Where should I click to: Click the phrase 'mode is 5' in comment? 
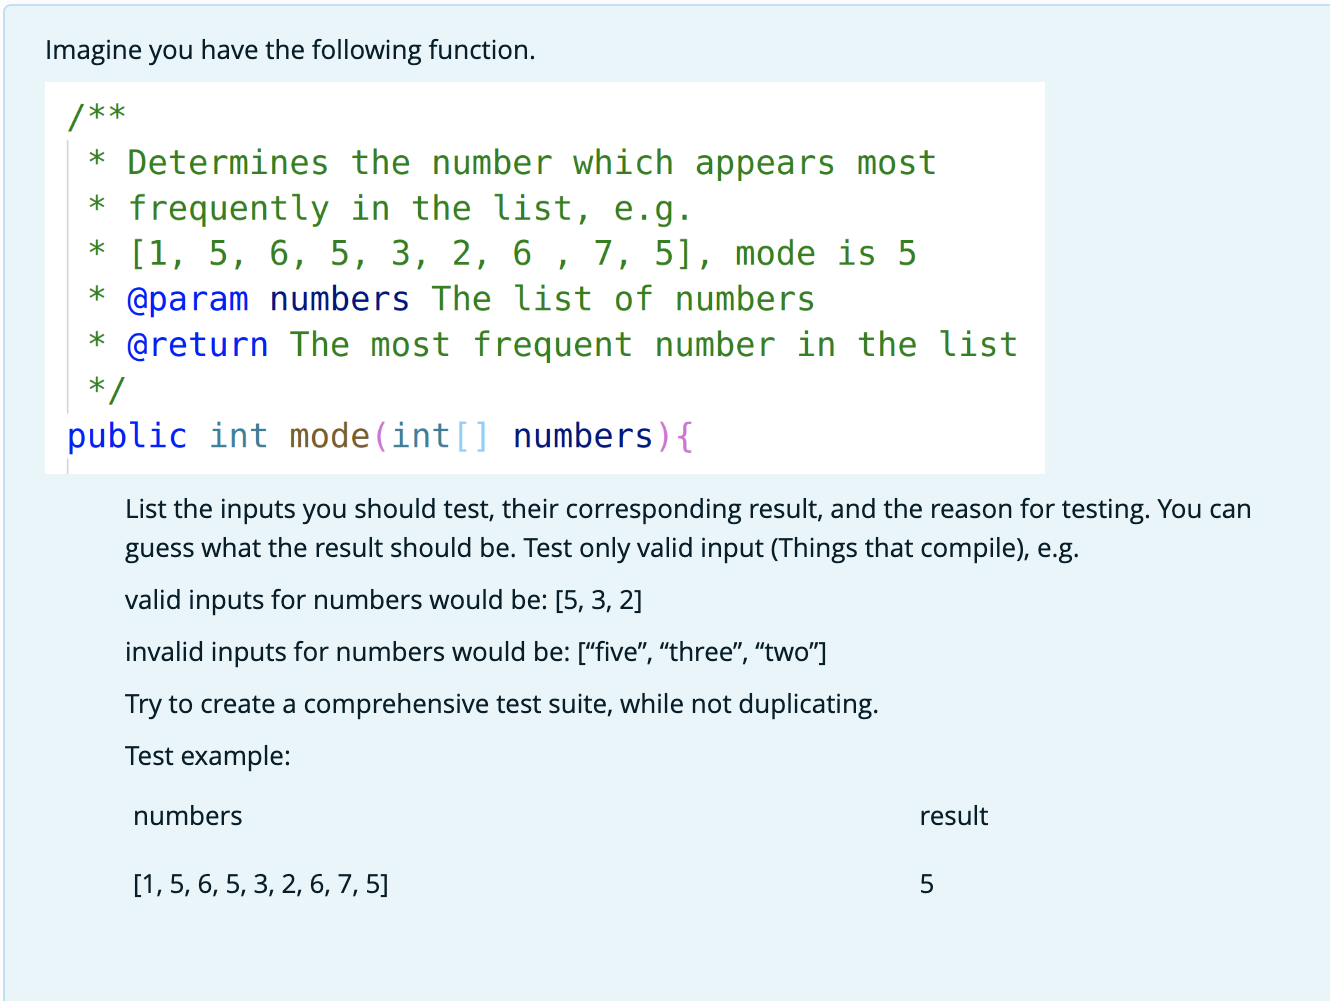pos(825,253)
